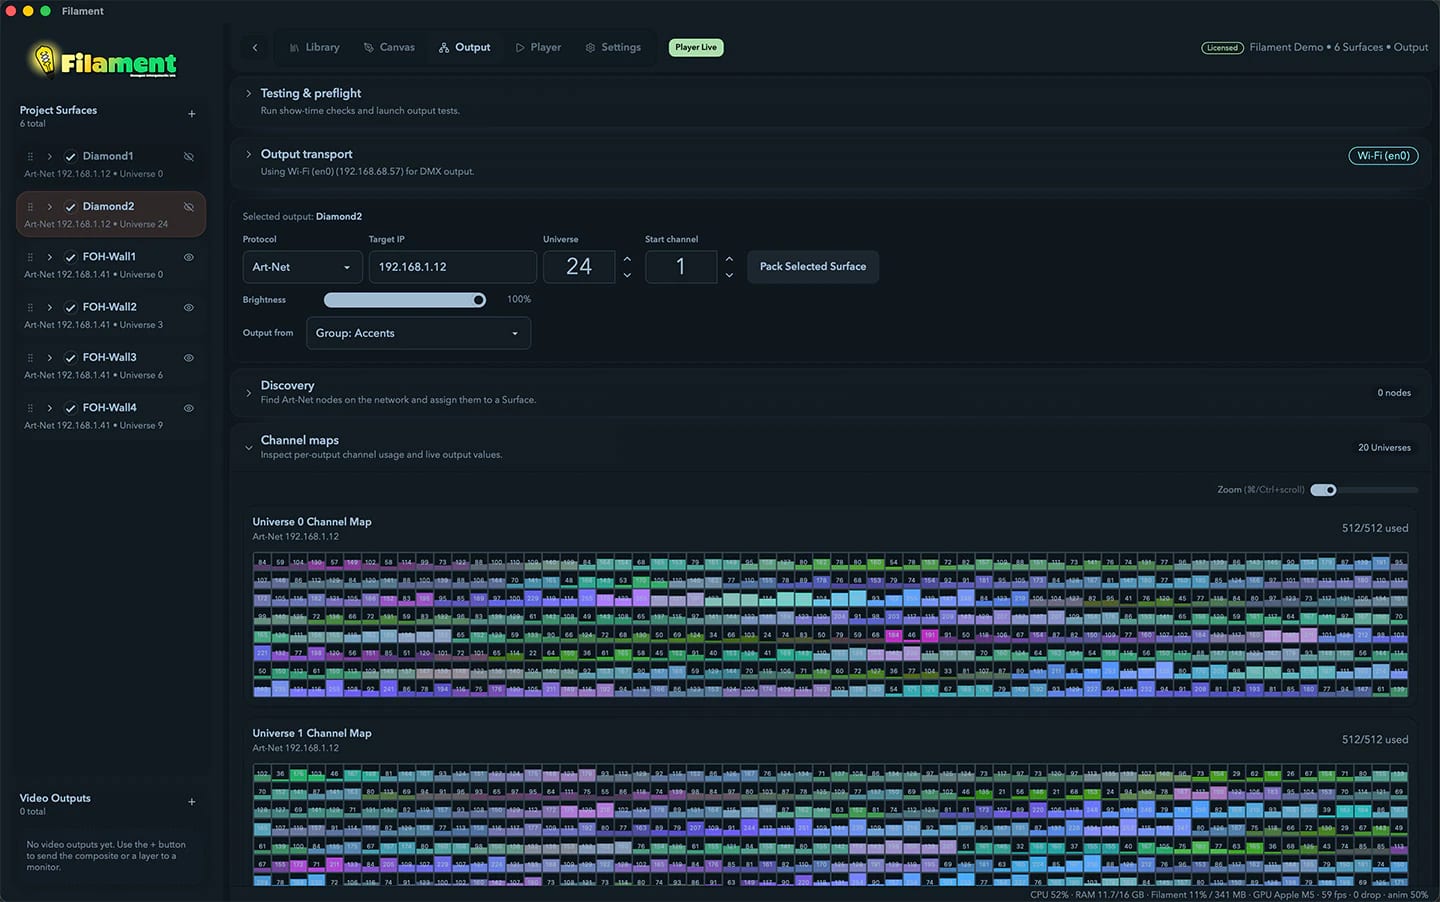Image resolution: width=1440 pixels, height=902 pixels.
Task: Switch to the Library tab
Action: tap(314, 47)
